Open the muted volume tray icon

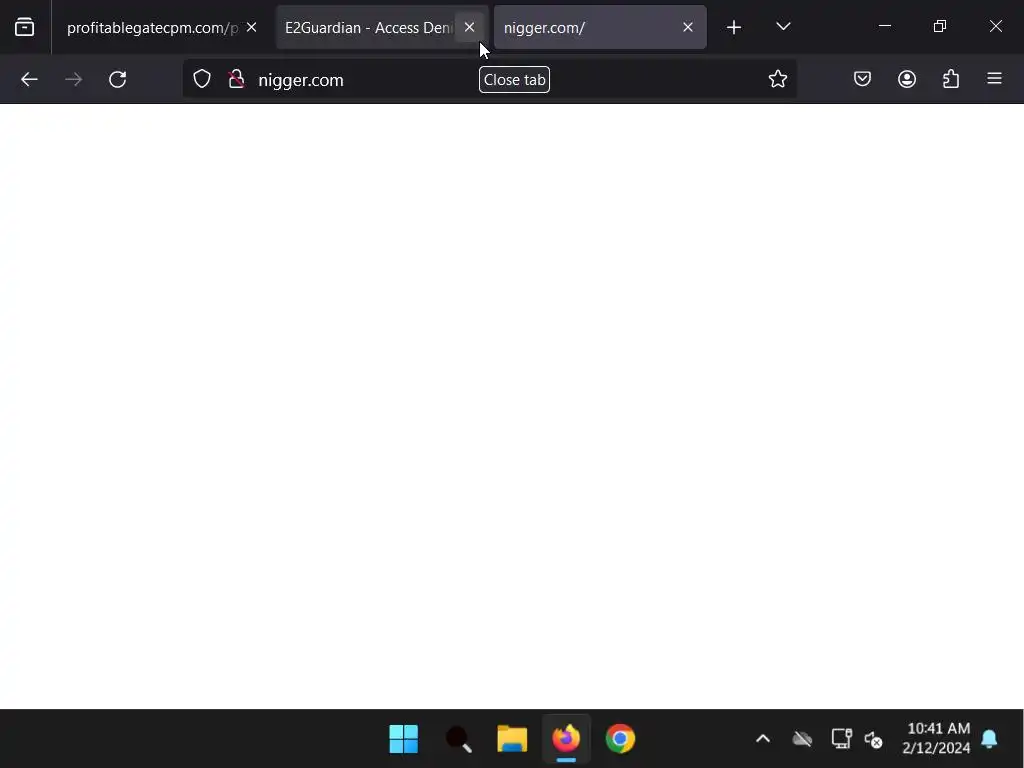click(x=874, y=739)
